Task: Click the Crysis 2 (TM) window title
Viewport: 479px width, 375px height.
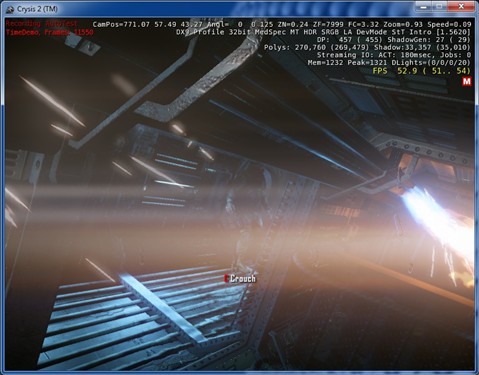Action: [37, 9]
